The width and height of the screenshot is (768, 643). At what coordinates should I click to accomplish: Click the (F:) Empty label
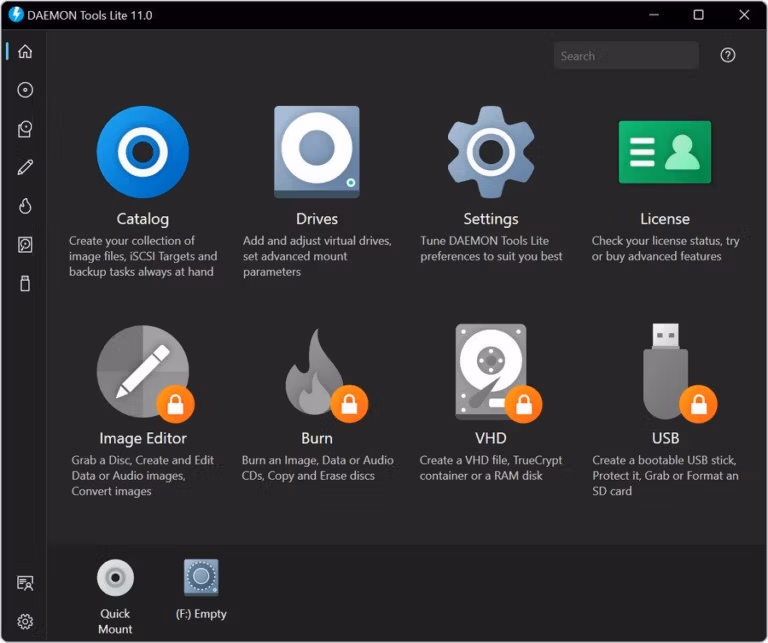pos(201,614)
